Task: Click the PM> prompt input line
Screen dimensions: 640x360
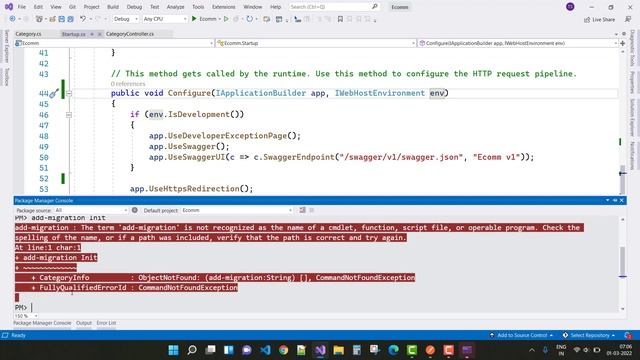Action: click(316, 307)
